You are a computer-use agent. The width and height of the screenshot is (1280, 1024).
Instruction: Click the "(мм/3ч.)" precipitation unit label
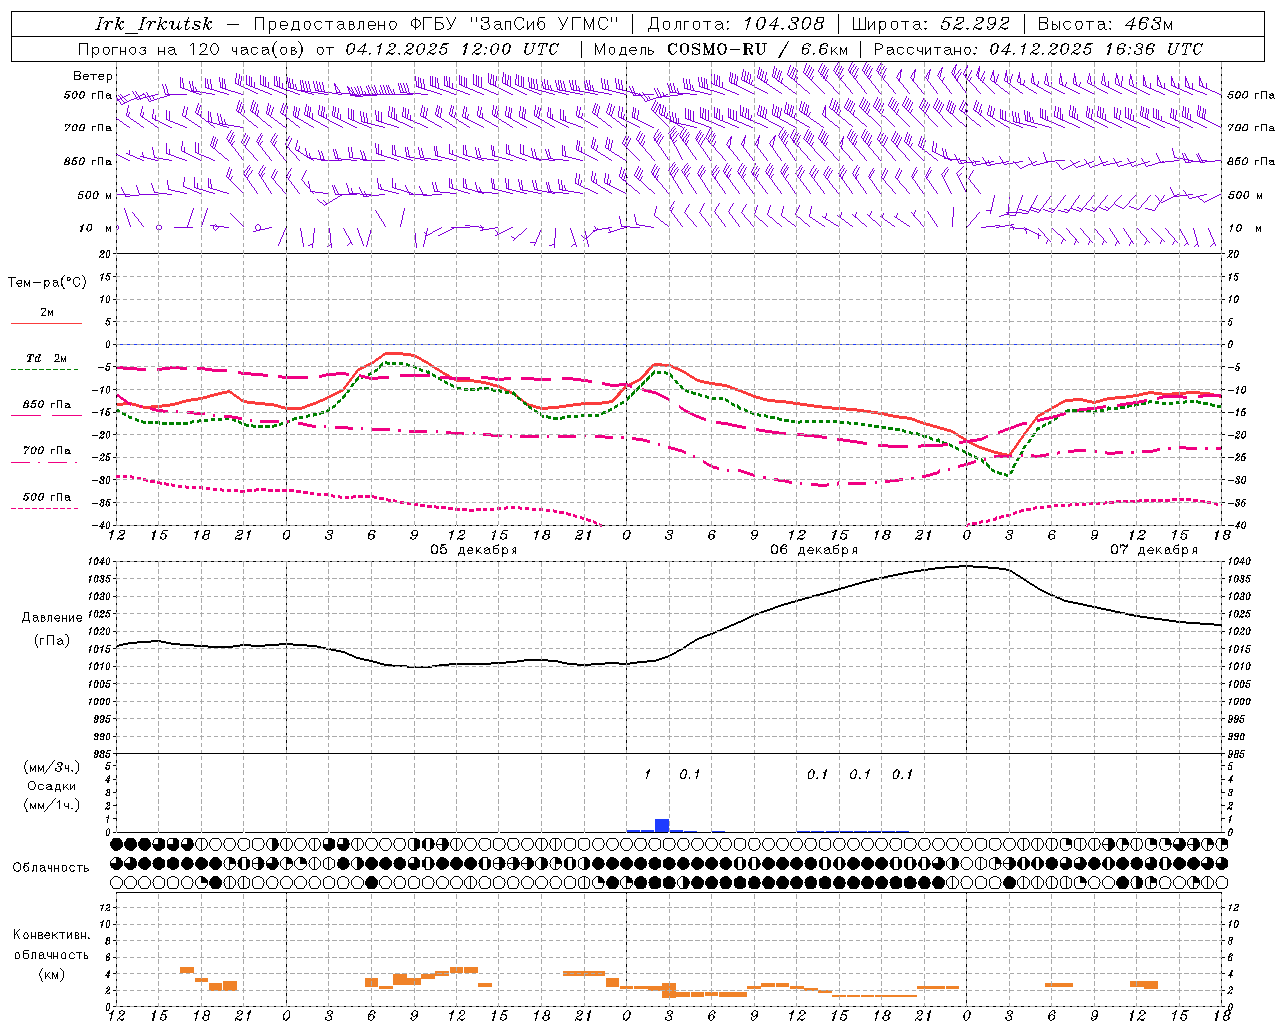[52, 767]
